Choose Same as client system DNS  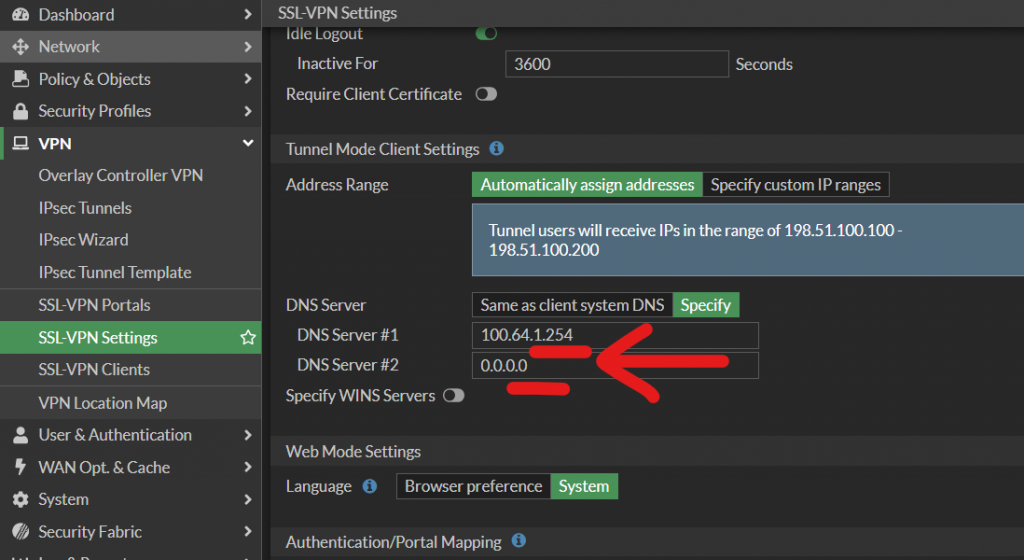pos(572,305)
